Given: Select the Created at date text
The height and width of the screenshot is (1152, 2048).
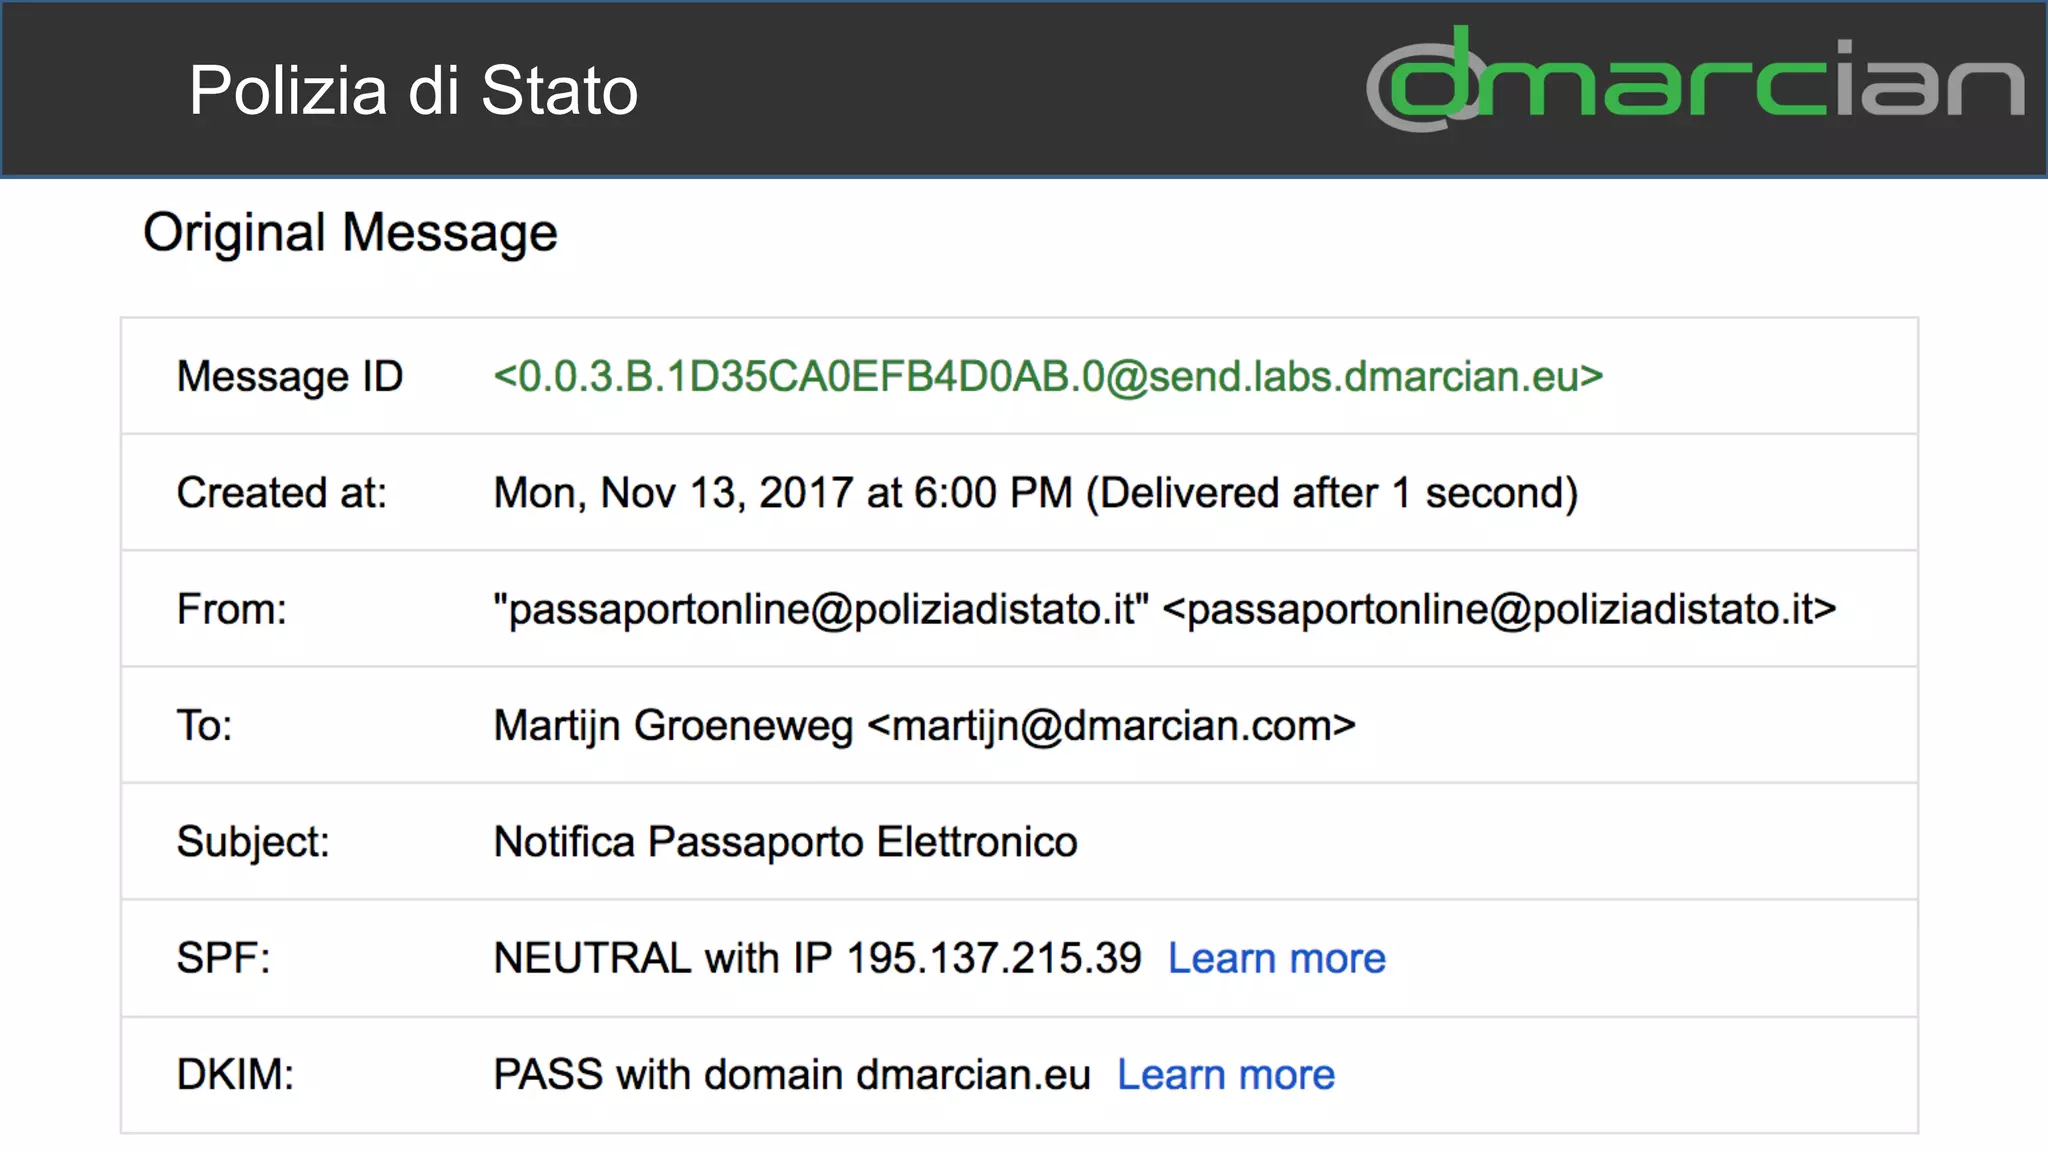Looking at the screenshot, I should tap(782, 493).
